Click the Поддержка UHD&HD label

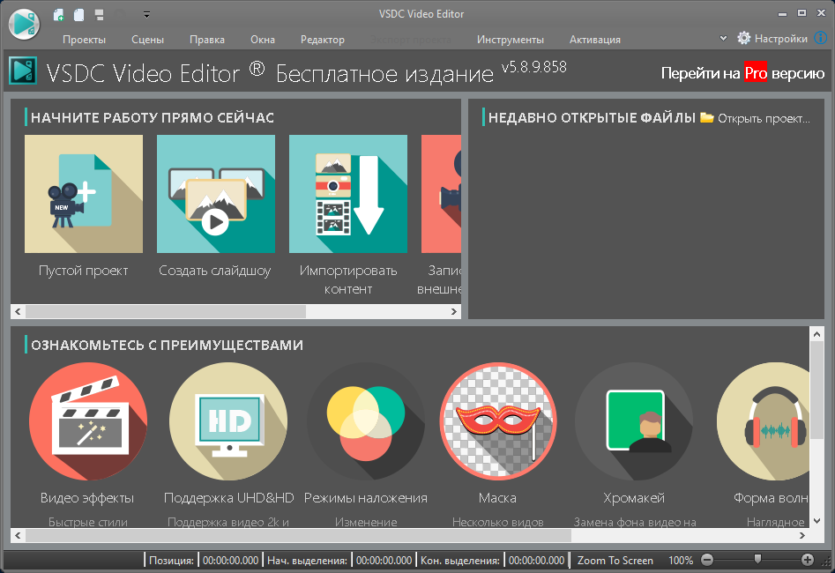click(229, 498)
